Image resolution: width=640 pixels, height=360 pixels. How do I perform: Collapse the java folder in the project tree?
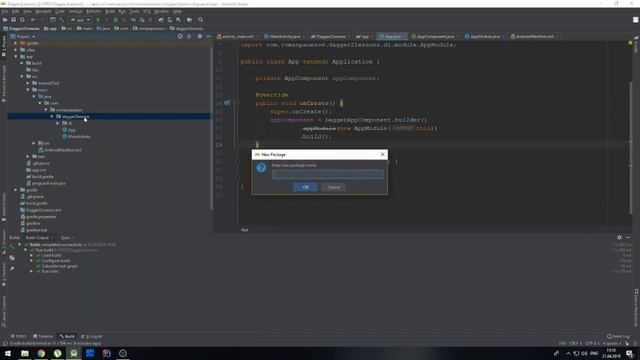[x=34, y=96]
